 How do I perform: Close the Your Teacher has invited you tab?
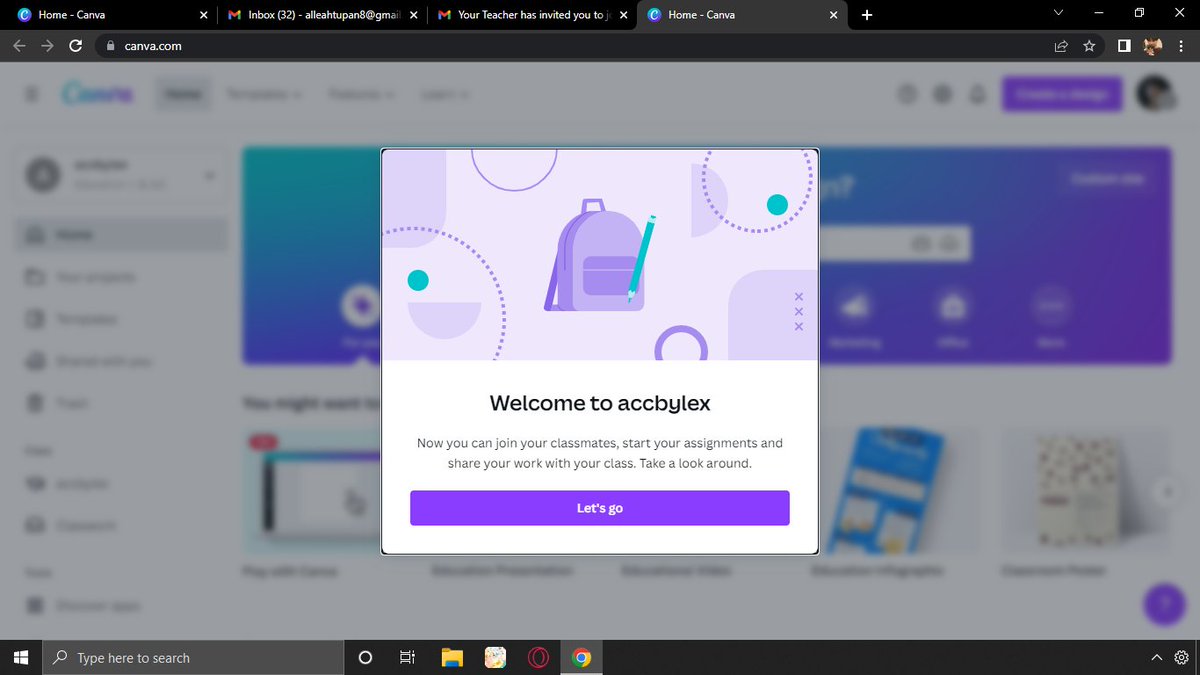[x=623, y=15]
